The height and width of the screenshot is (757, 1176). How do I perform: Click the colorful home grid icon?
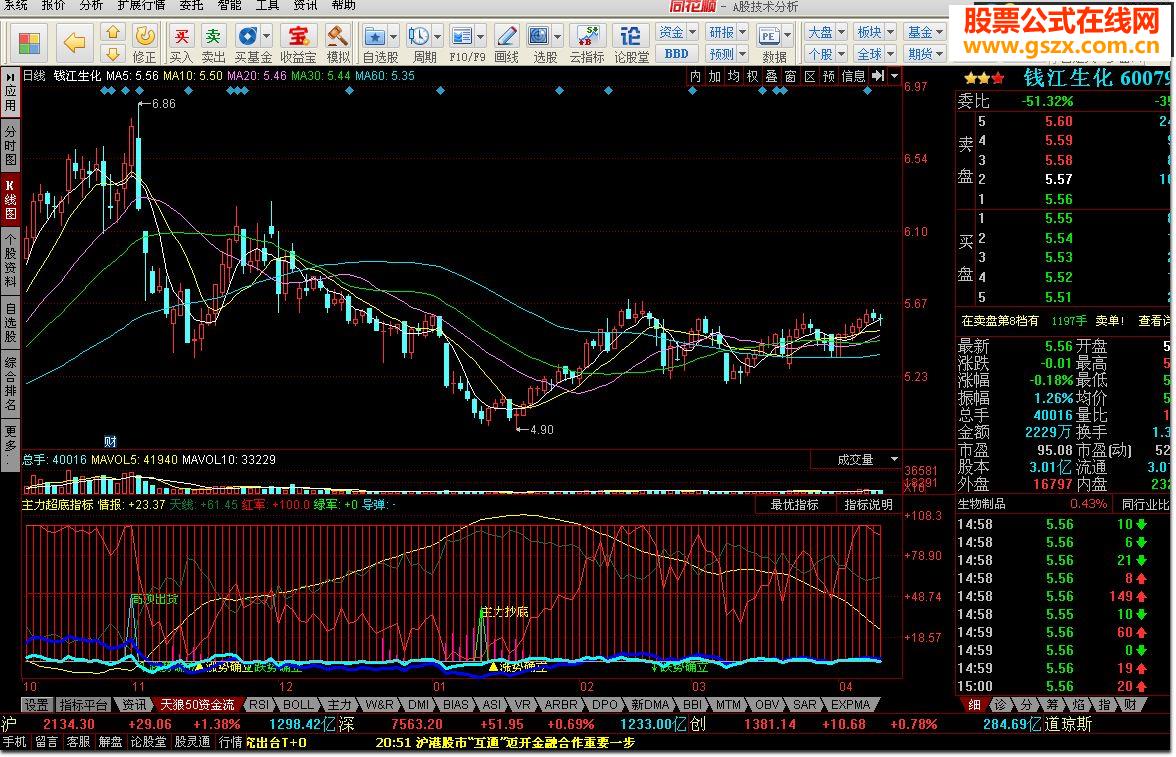[29, 43]
